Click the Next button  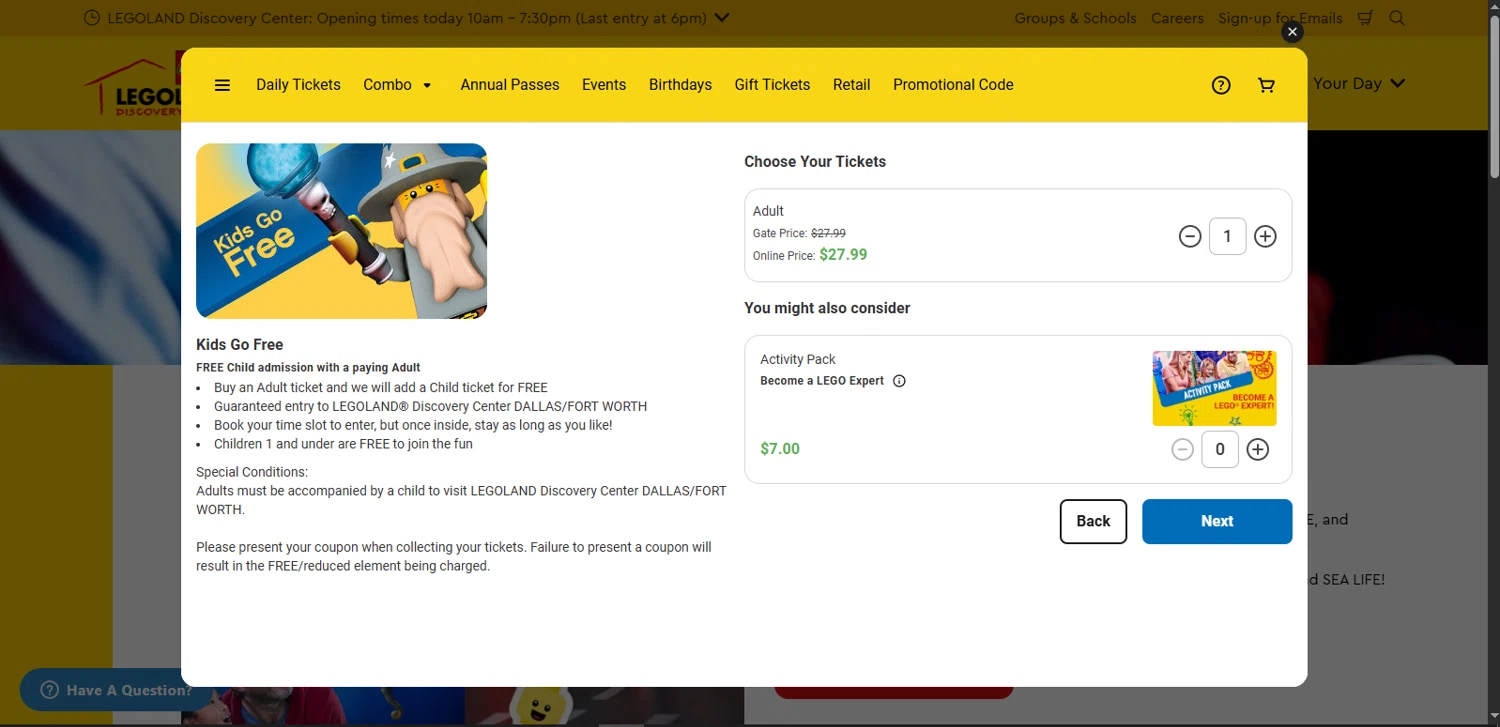tap(1217, 521)
